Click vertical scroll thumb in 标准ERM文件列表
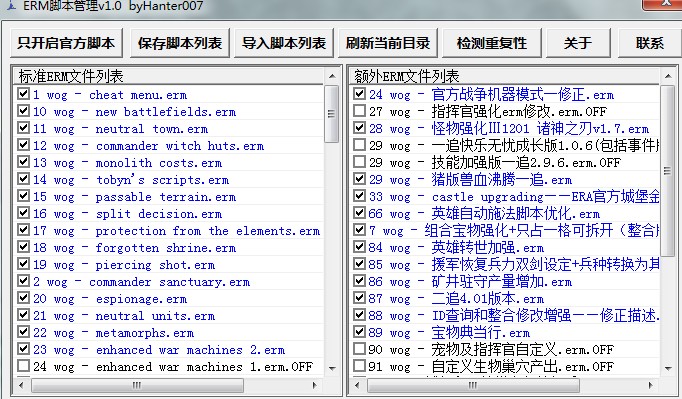The width and height of the screenshot is (682, 399). (331, 114)
